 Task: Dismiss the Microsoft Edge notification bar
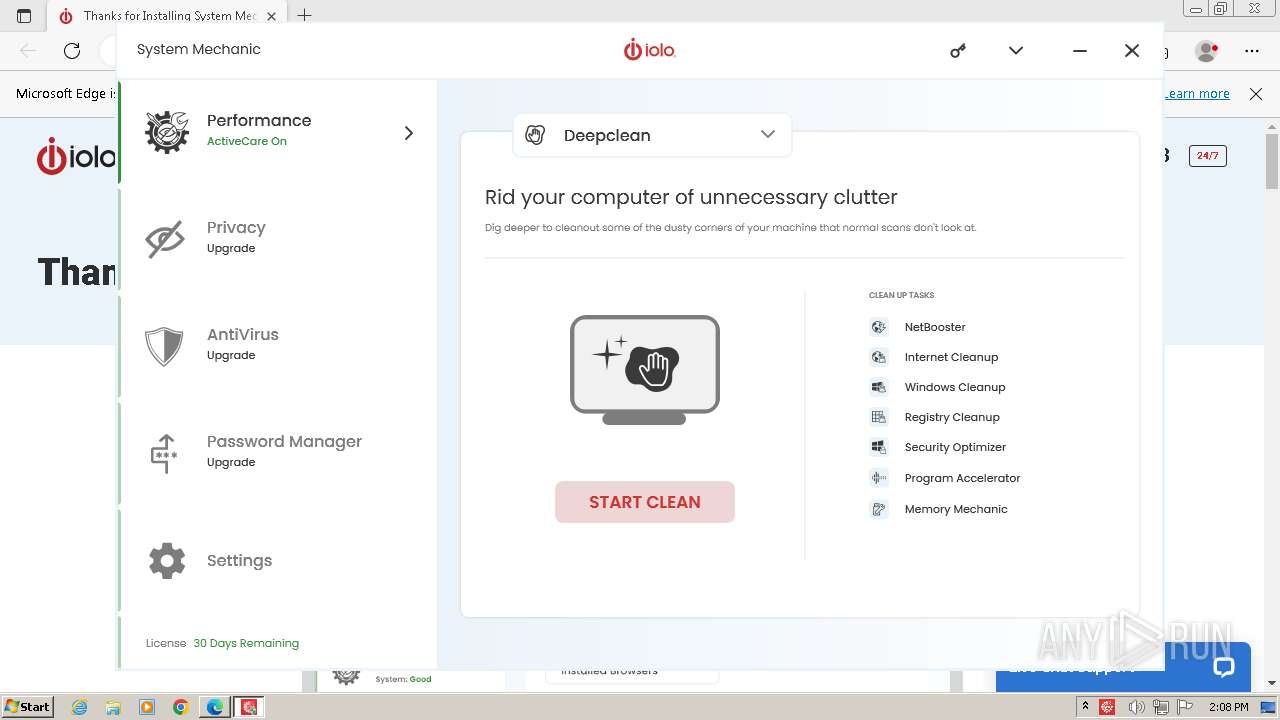click(1256, 93)
